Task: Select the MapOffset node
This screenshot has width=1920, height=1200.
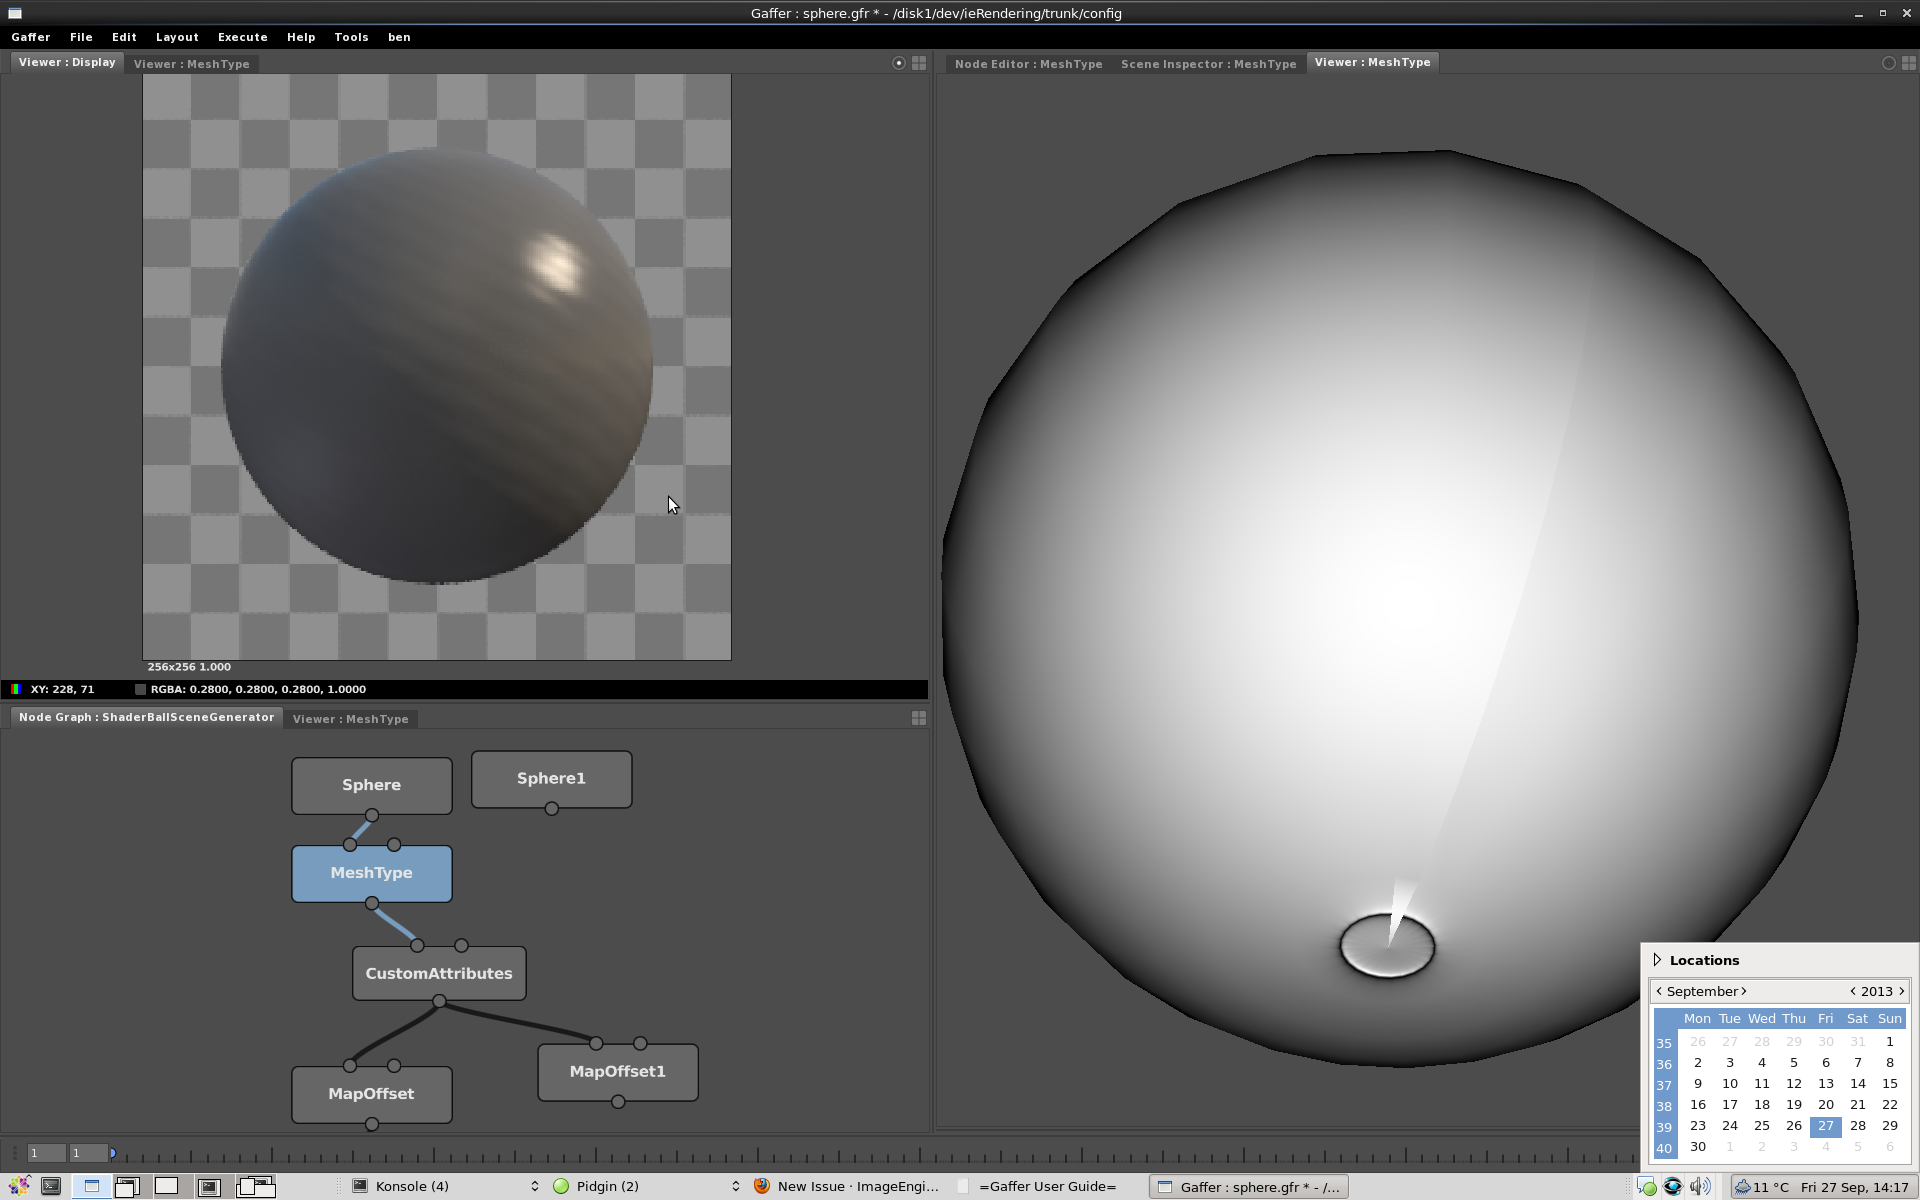Action: [x=372, y=1094]
